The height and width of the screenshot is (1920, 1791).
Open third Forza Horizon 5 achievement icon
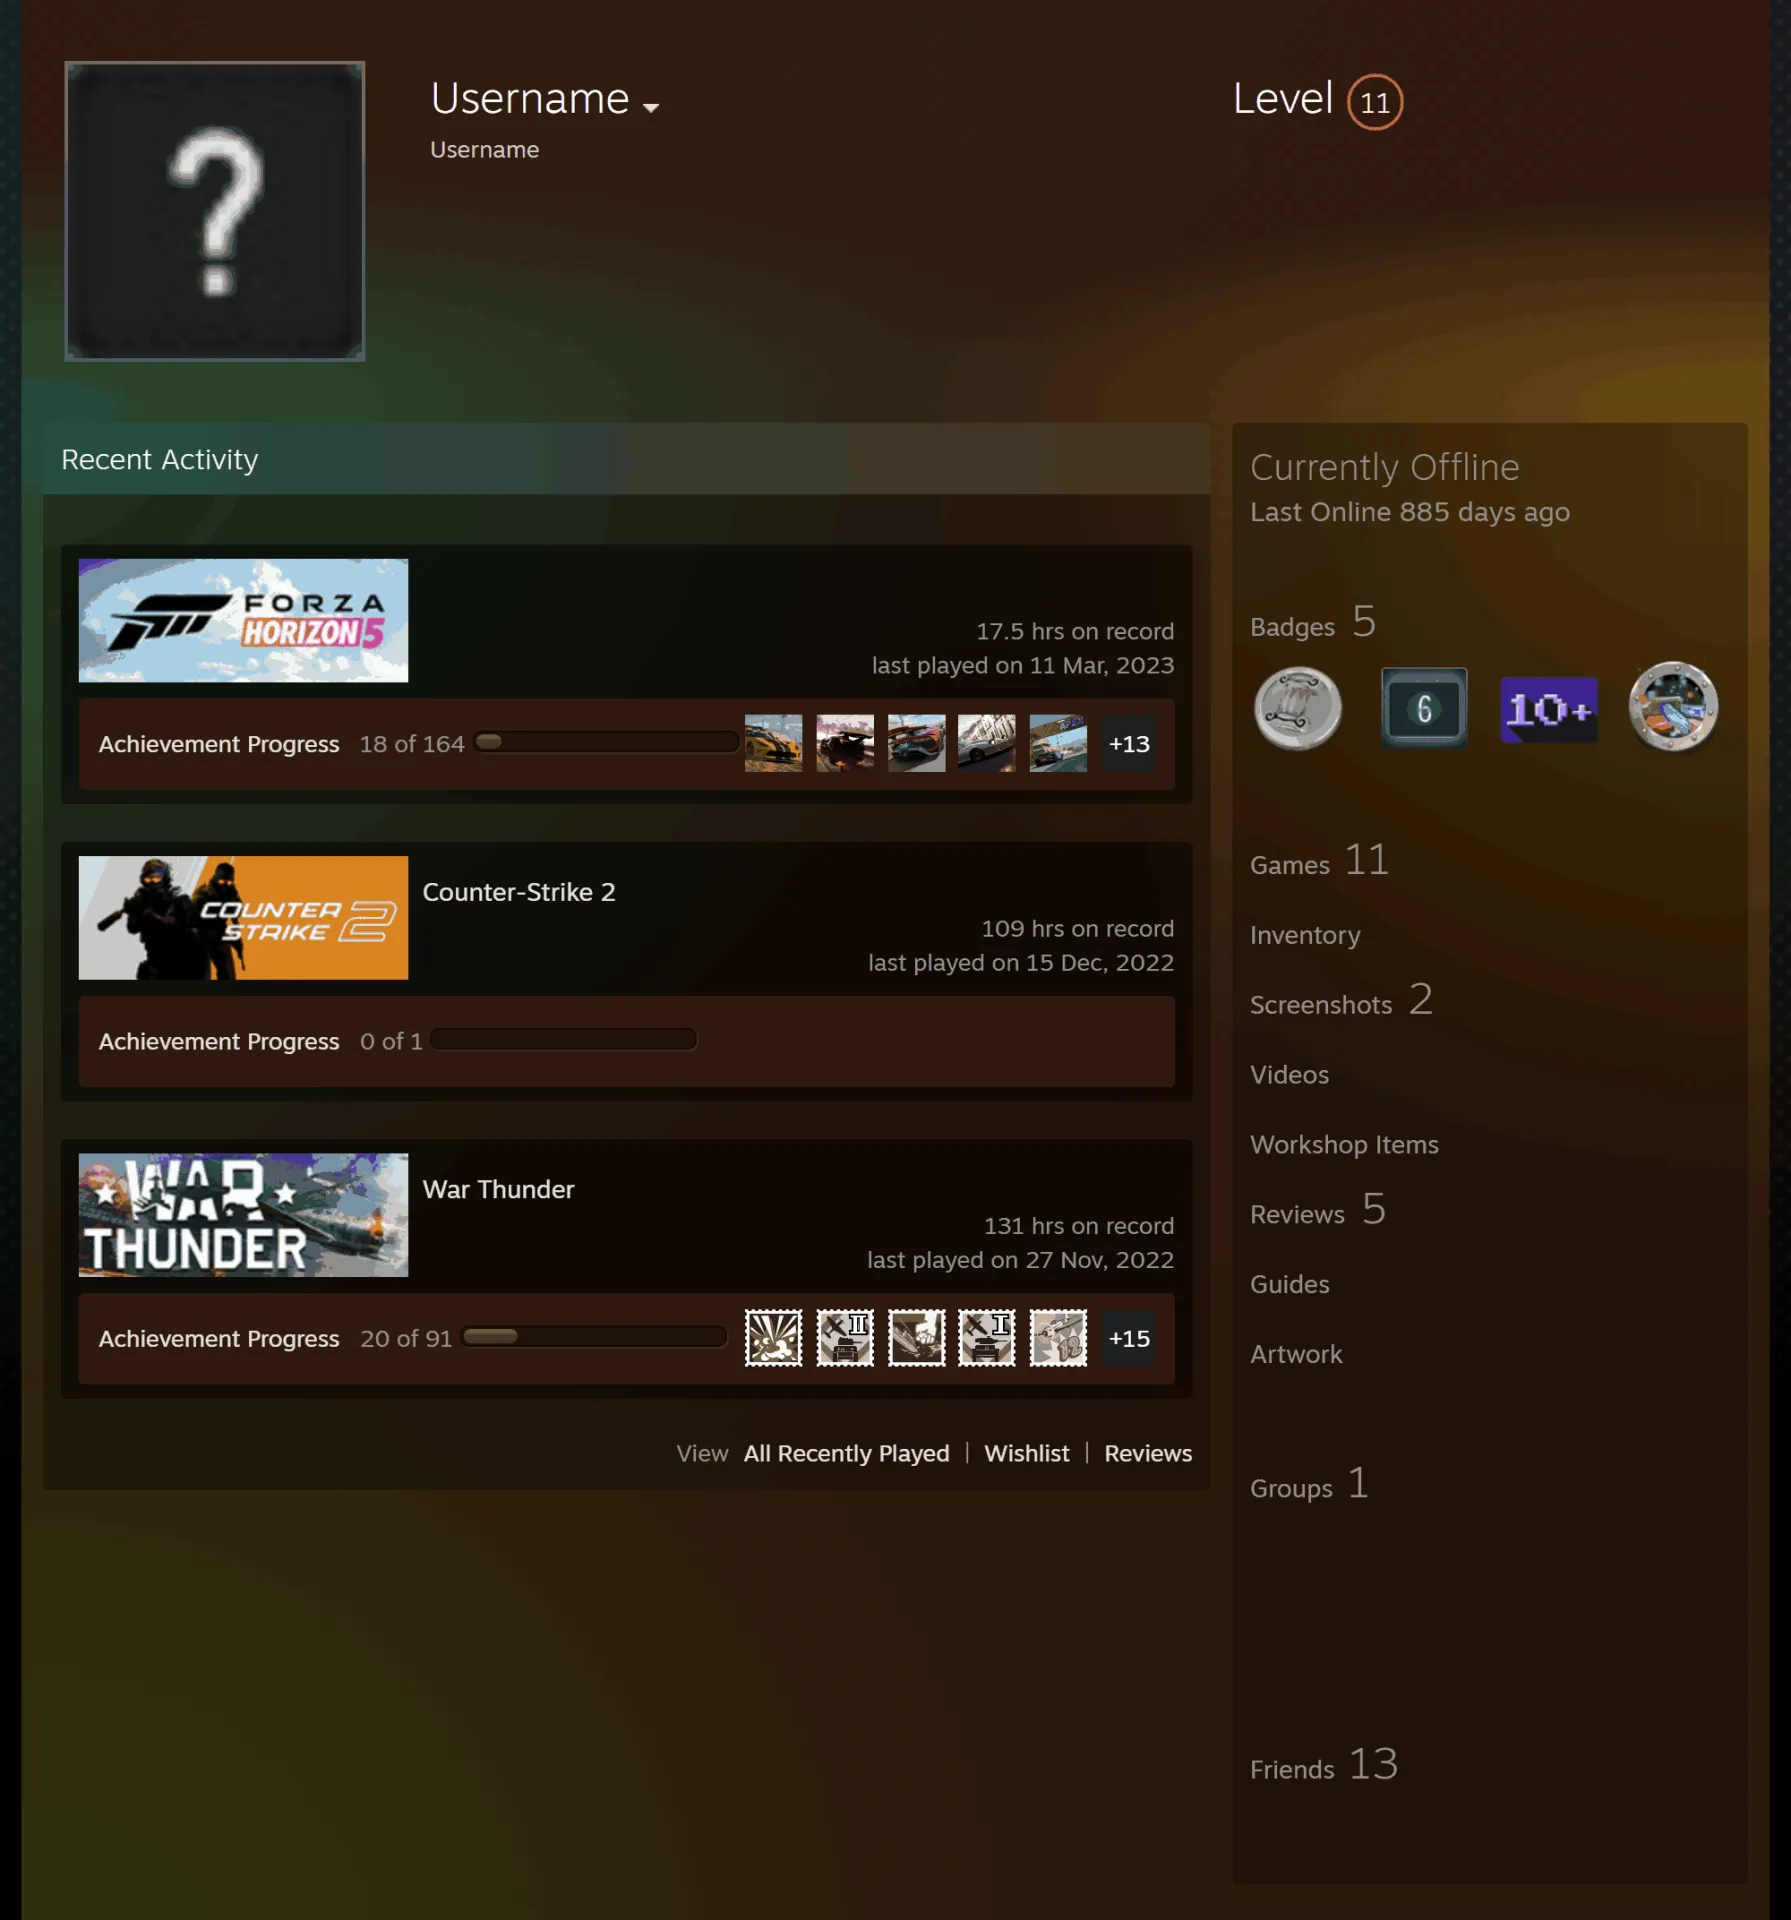coord(916,743)
